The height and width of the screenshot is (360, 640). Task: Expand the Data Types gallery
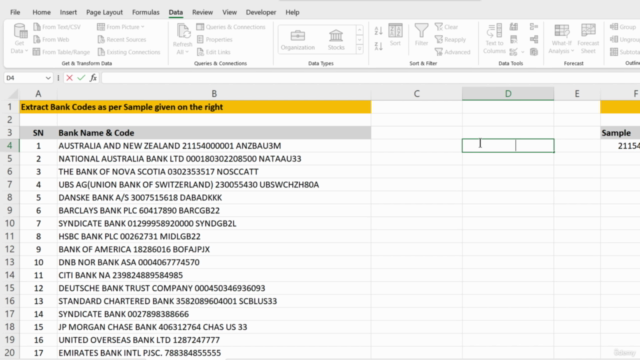point(360,49)
